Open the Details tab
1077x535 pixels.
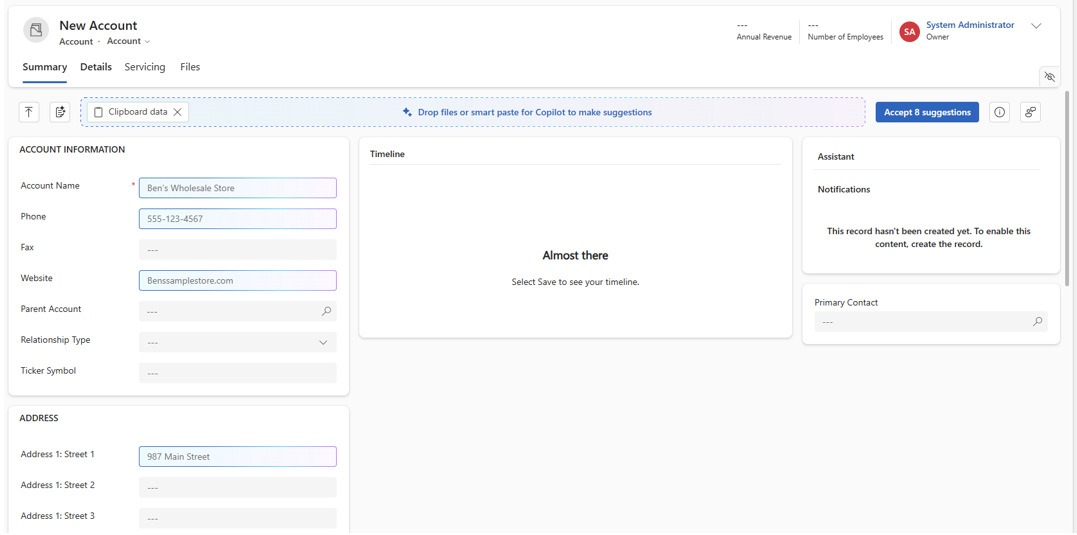tap(96, 67)
